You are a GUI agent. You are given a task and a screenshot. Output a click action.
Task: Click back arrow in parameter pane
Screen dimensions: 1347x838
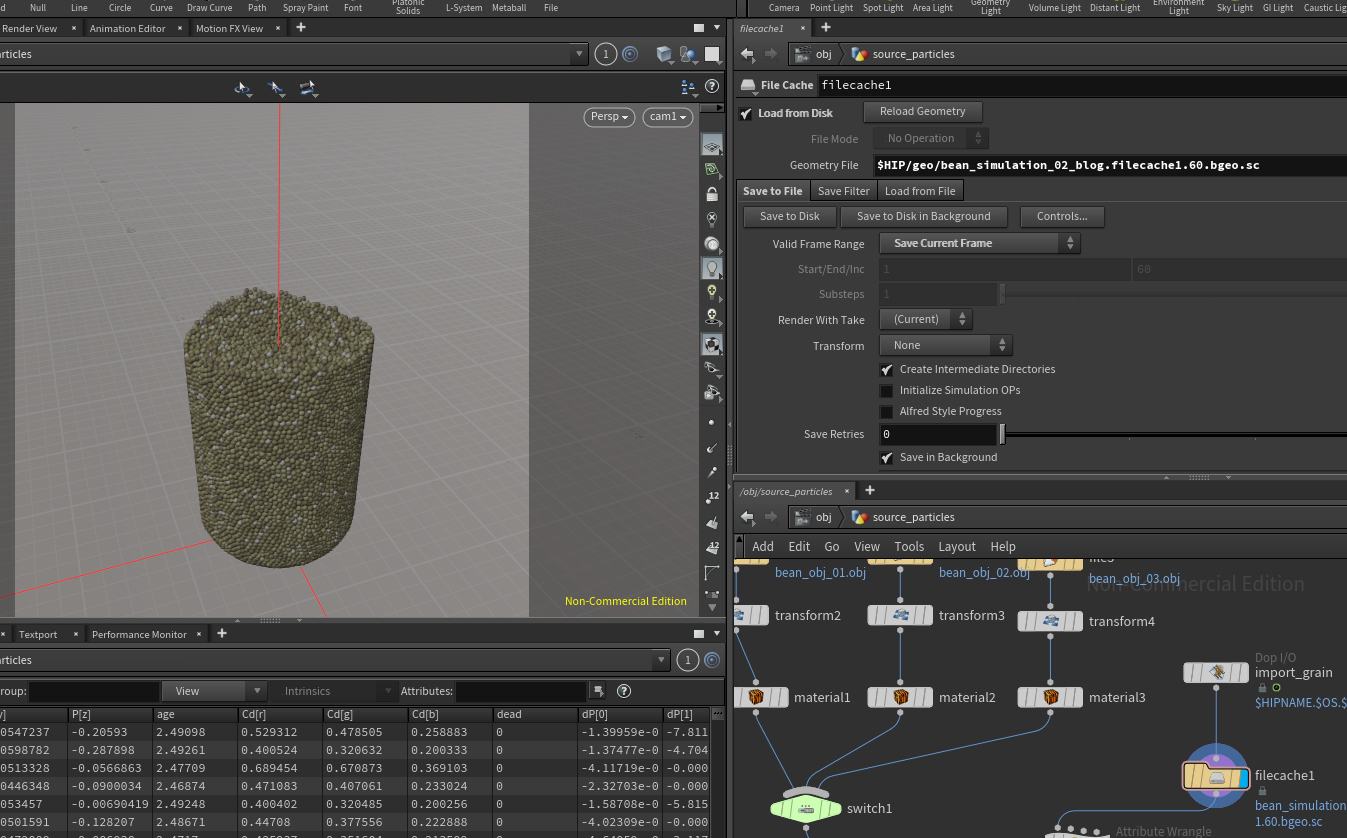pyautogui.click(x=747, y=54)
